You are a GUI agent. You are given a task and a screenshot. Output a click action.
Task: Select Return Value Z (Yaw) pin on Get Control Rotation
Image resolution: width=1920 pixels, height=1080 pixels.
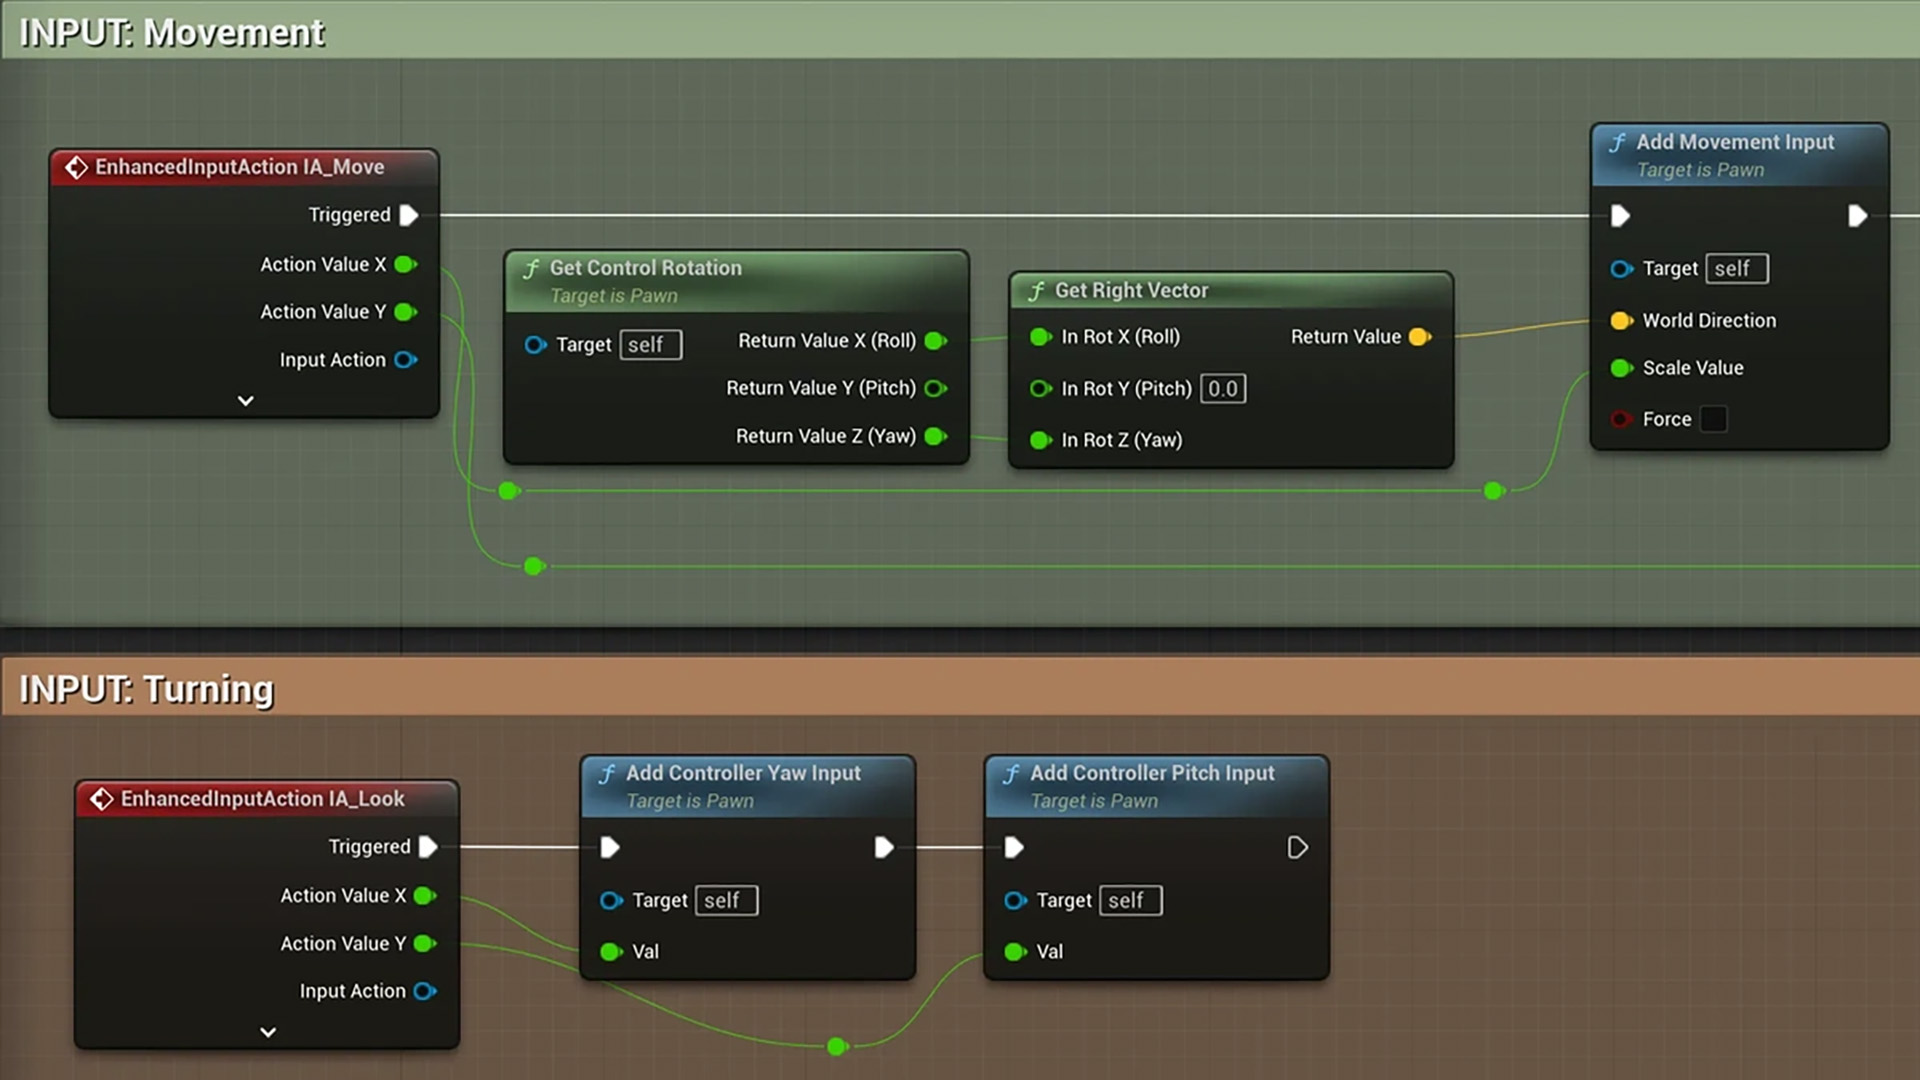tap(936, 436)
